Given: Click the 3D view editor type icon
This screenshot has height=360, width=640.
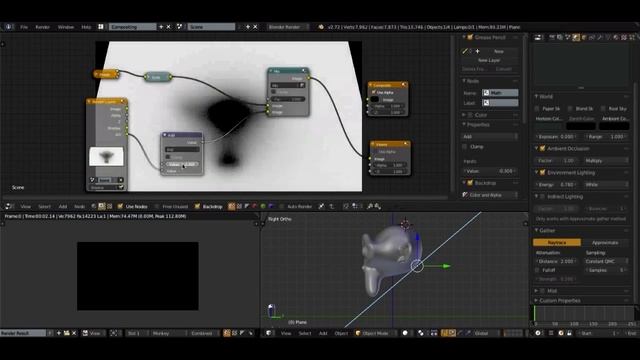Looking at the screenshot, I should (x=269, y=333).
